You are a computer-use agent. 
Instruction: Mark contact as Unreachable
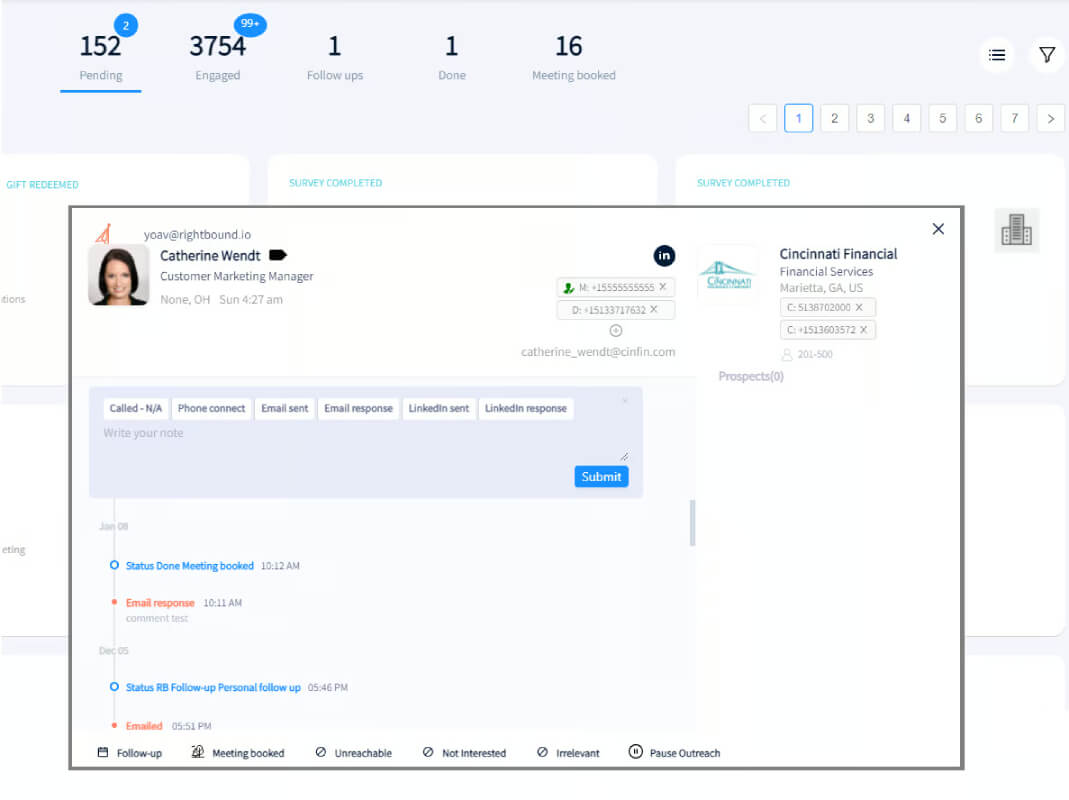[354, 753]
